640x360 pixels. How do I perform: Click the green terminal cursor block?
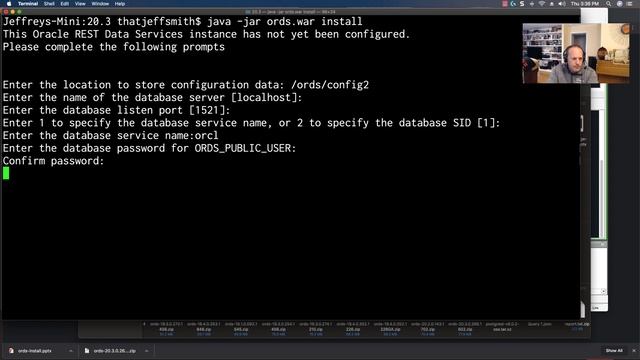point(6,173)
